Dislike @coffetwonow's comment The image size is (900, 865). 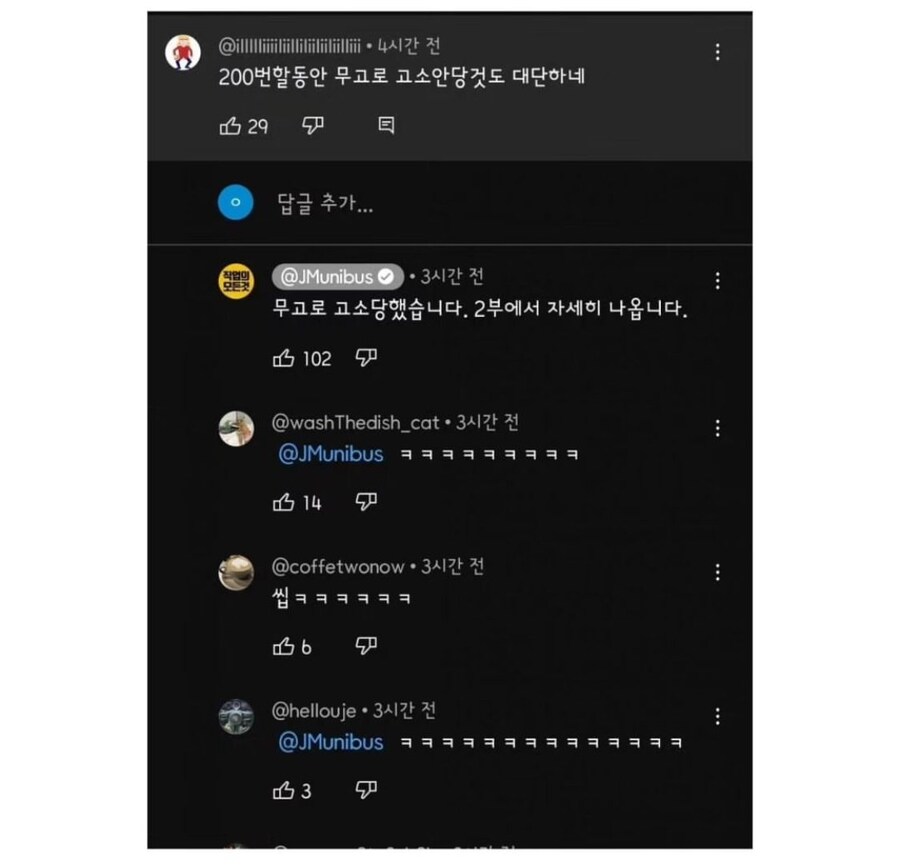click(364, 647)
